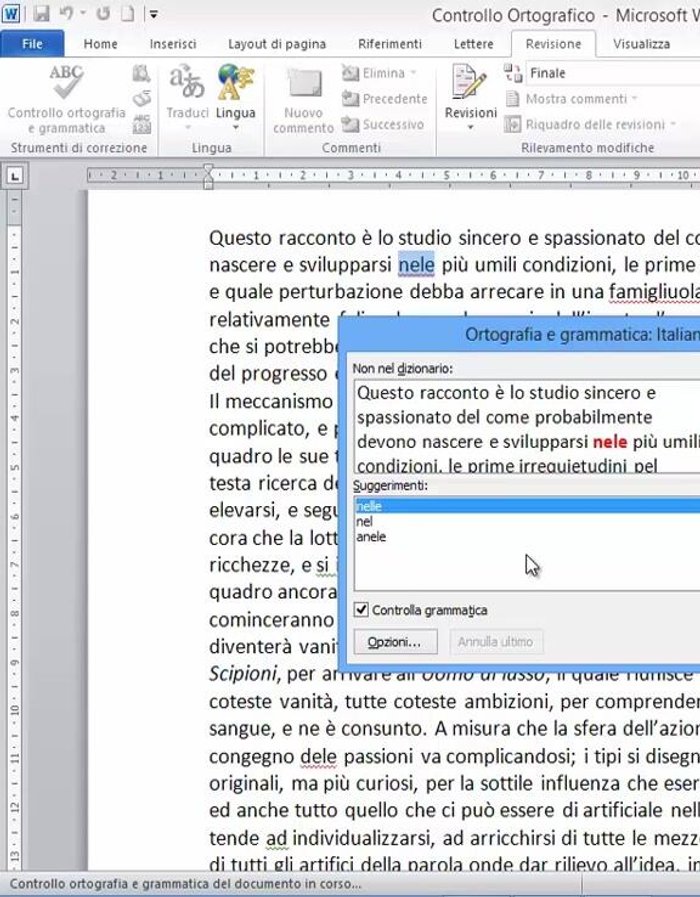Screen dimensions: 700x897
Task: Click the red misspelled word 'nele' in dialog
Action: (610, 442)
